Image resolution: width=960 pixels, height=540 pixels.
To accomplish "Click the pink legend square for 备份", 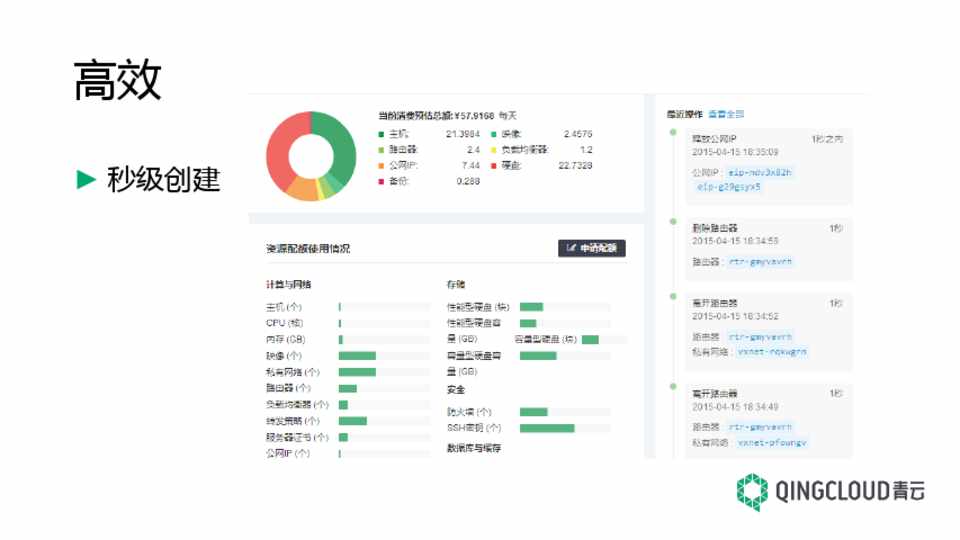I will tap(381, 181).
